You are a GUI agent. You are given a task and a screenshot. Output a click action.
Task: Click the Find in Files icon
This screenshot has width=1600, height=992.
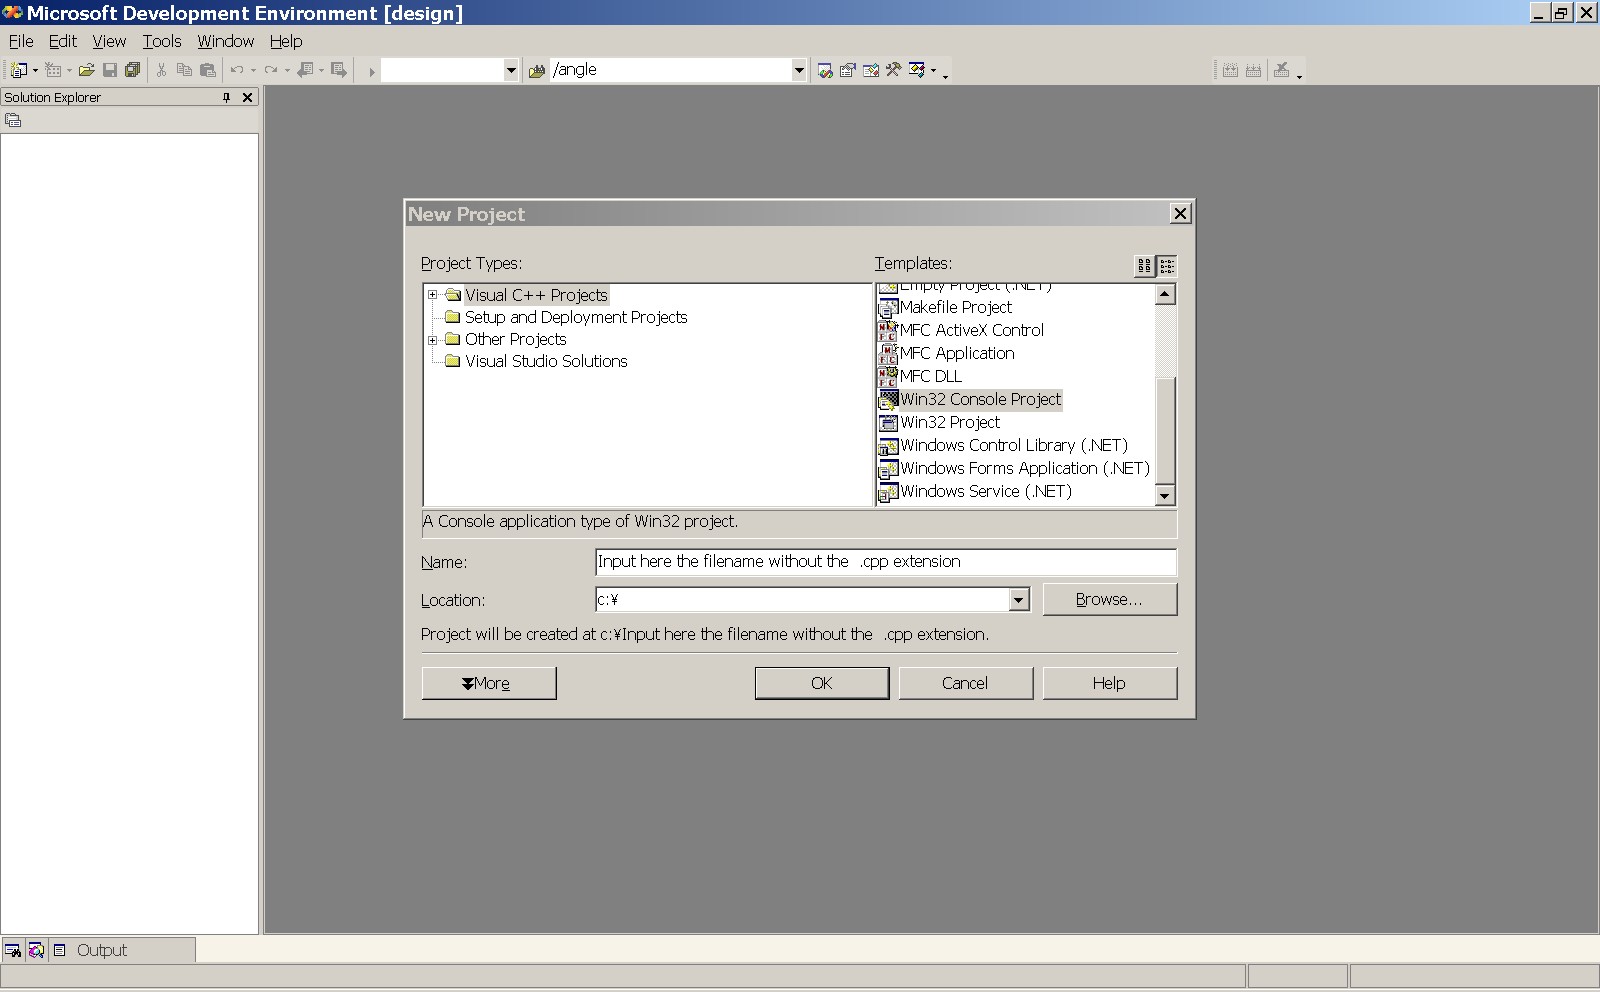[x=537, y=70]
